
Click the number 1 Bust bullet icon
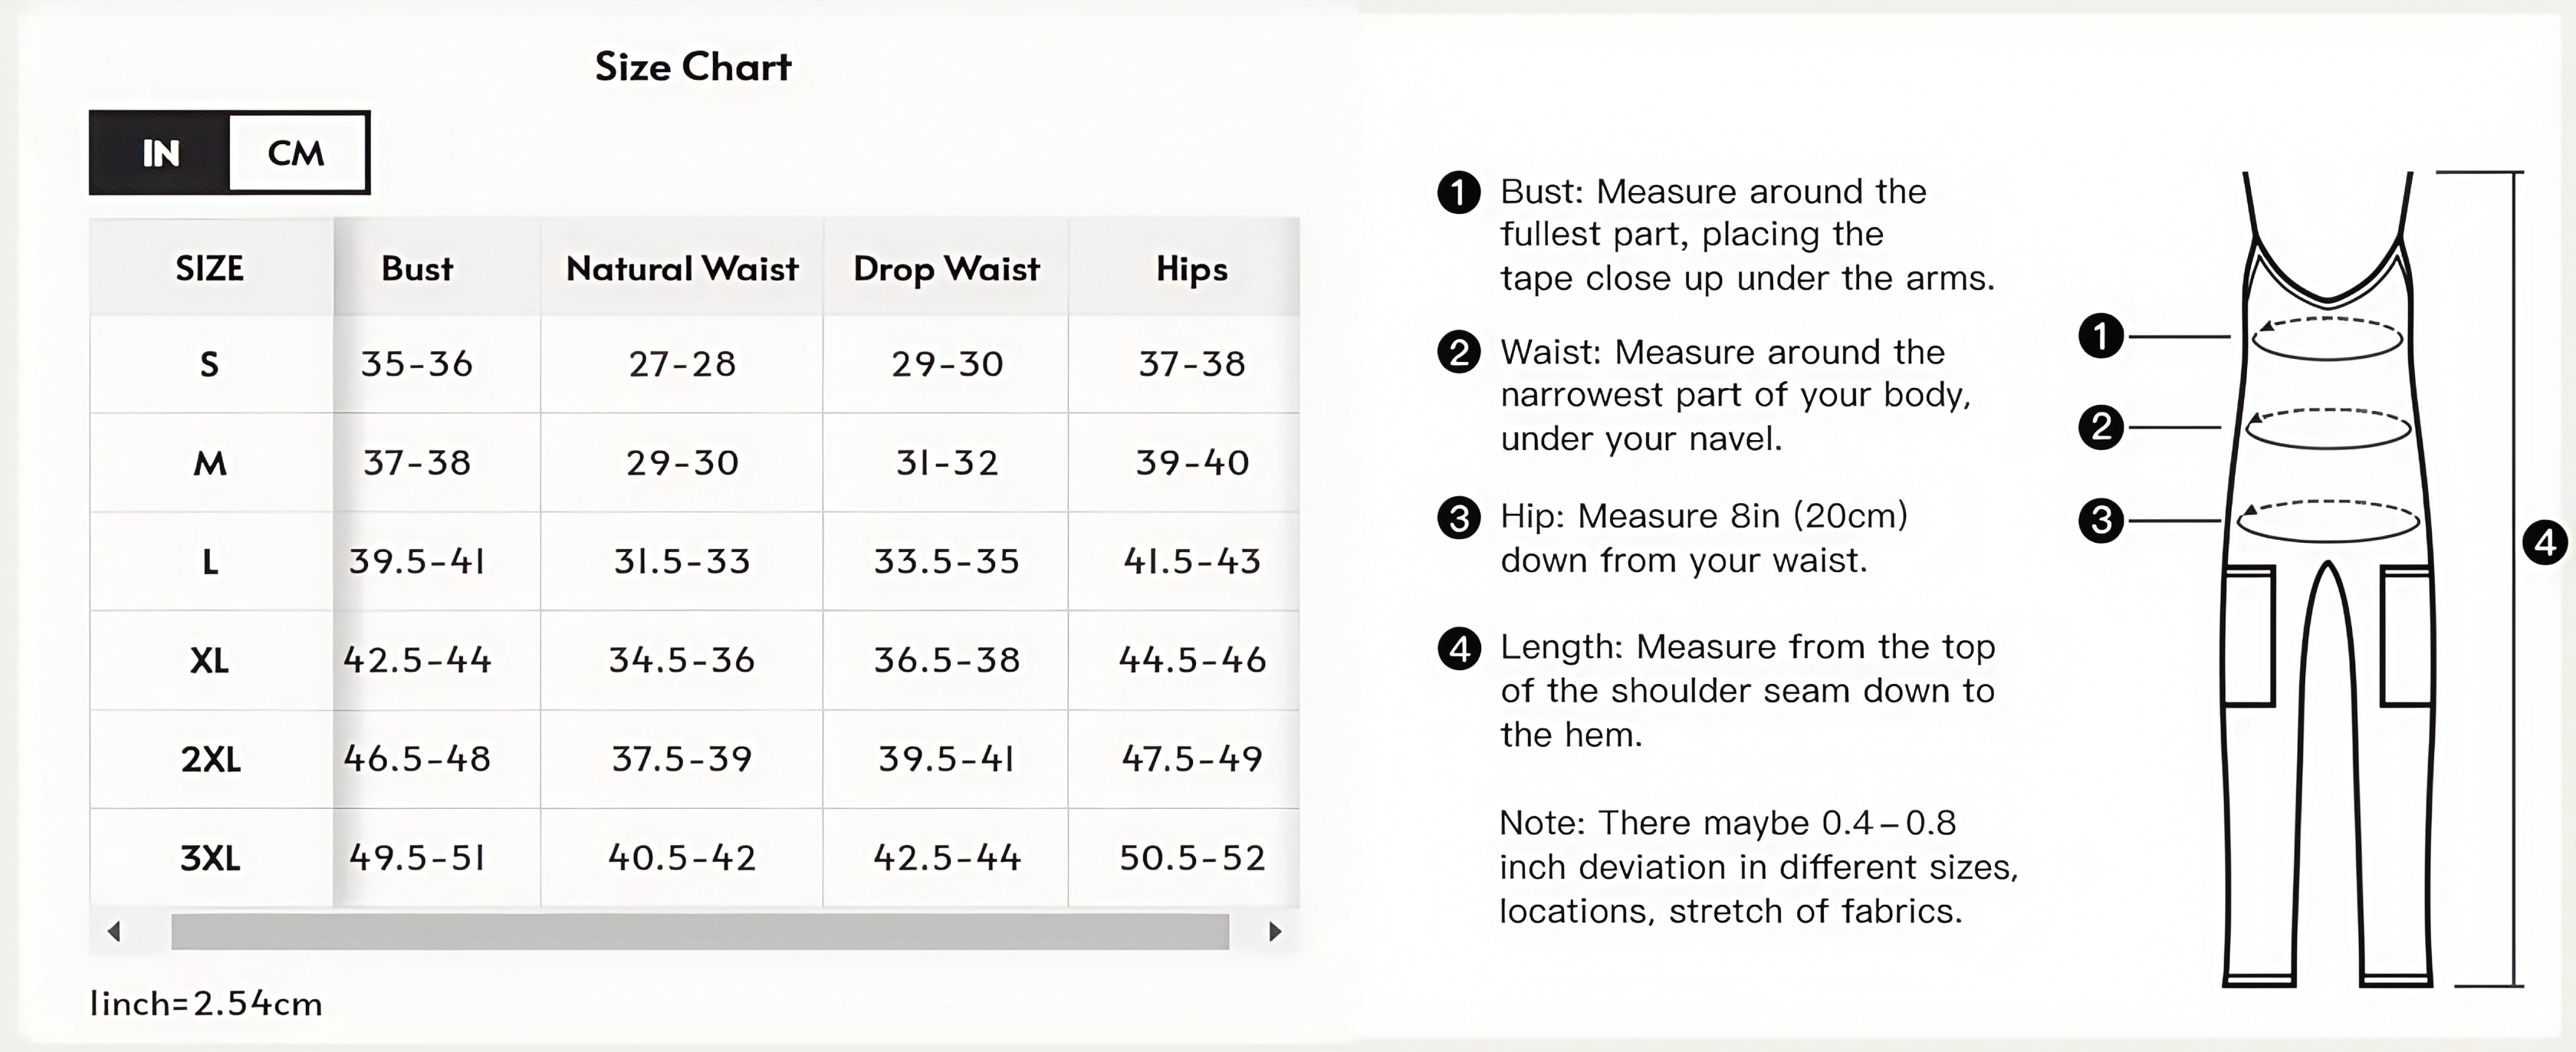pyautogui.click(x=1458, y=192)
